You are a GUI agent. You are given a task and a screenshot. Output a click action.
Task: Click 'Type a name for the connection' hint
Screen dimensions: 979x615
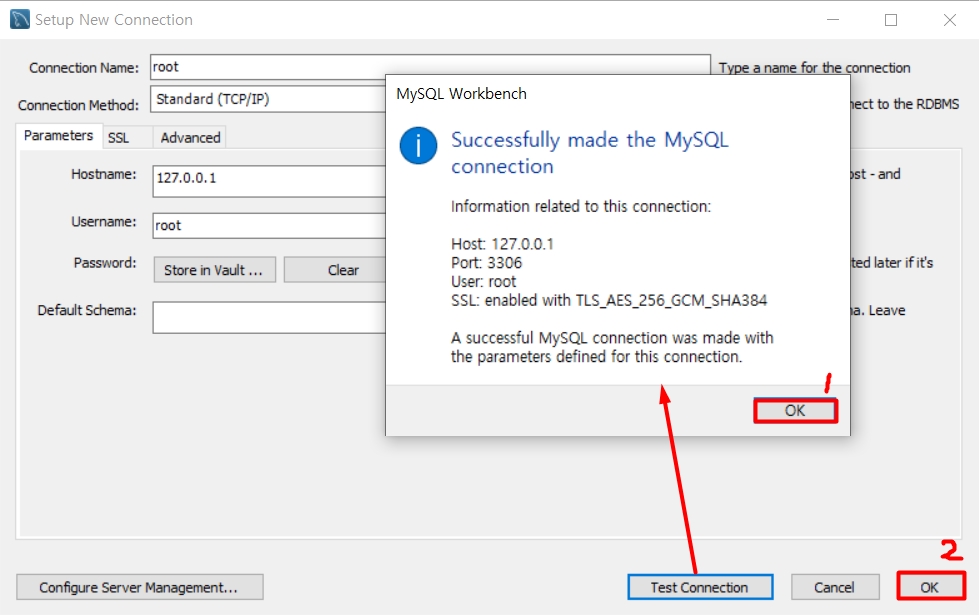[814, 67]
